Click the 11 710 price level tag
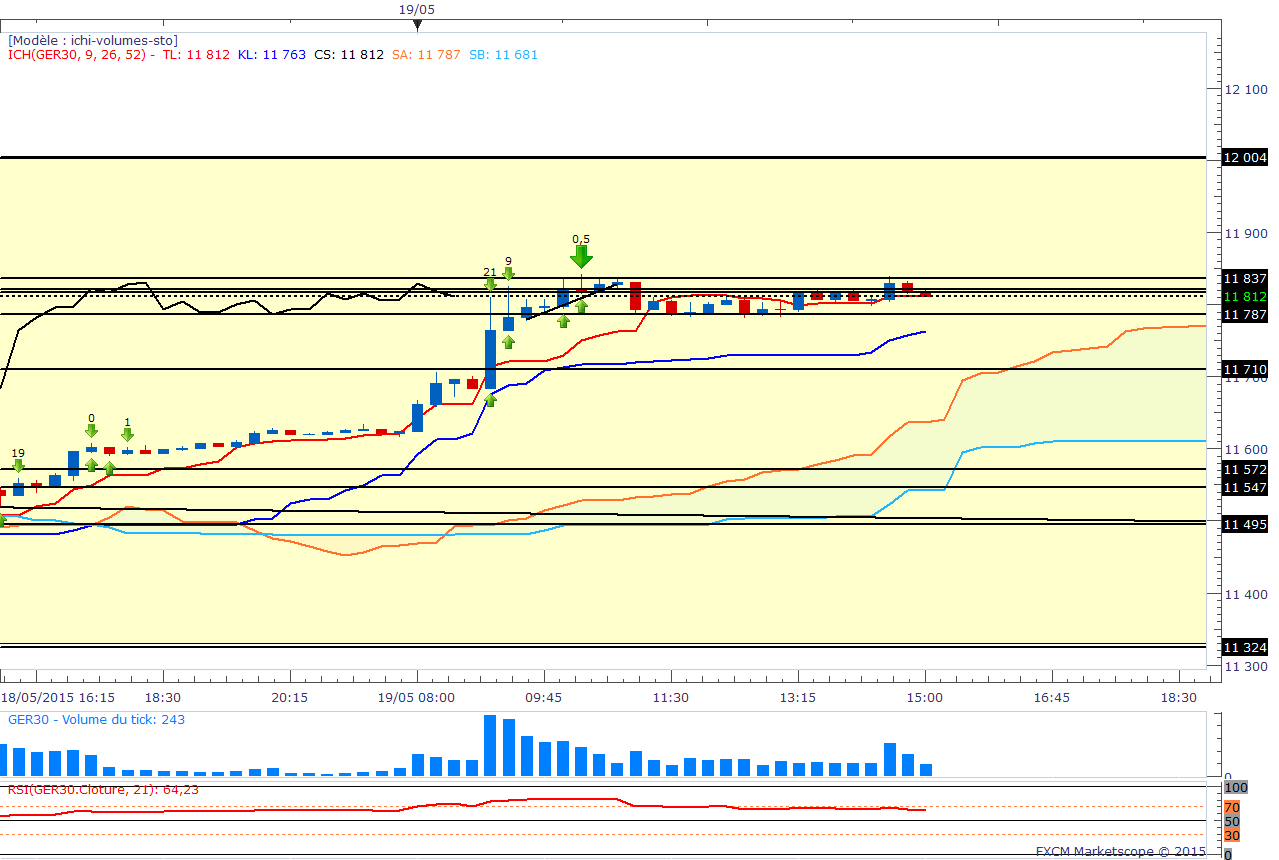This screenshot has height=860, width=1279. click(x=1245, y=370)
